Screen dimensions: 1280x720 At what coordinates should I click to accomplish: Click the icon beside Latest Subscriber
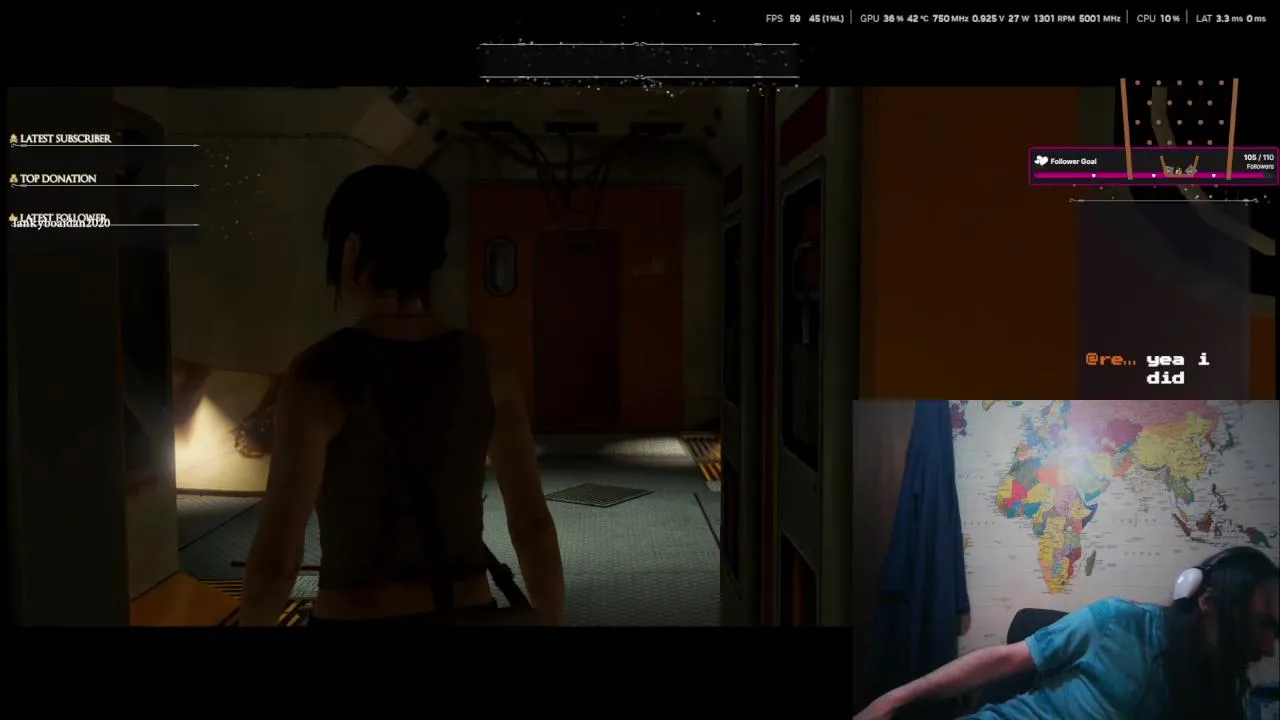point(13,139)
